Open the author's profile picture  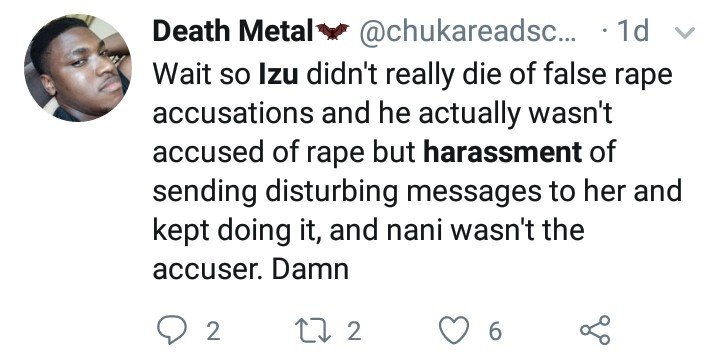[78, 68]
